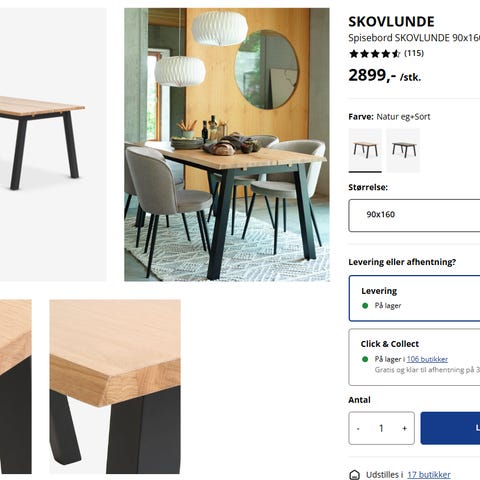
Task: Open the 17 butikker link
Action: pyautogui.click(x=429, y=475)
